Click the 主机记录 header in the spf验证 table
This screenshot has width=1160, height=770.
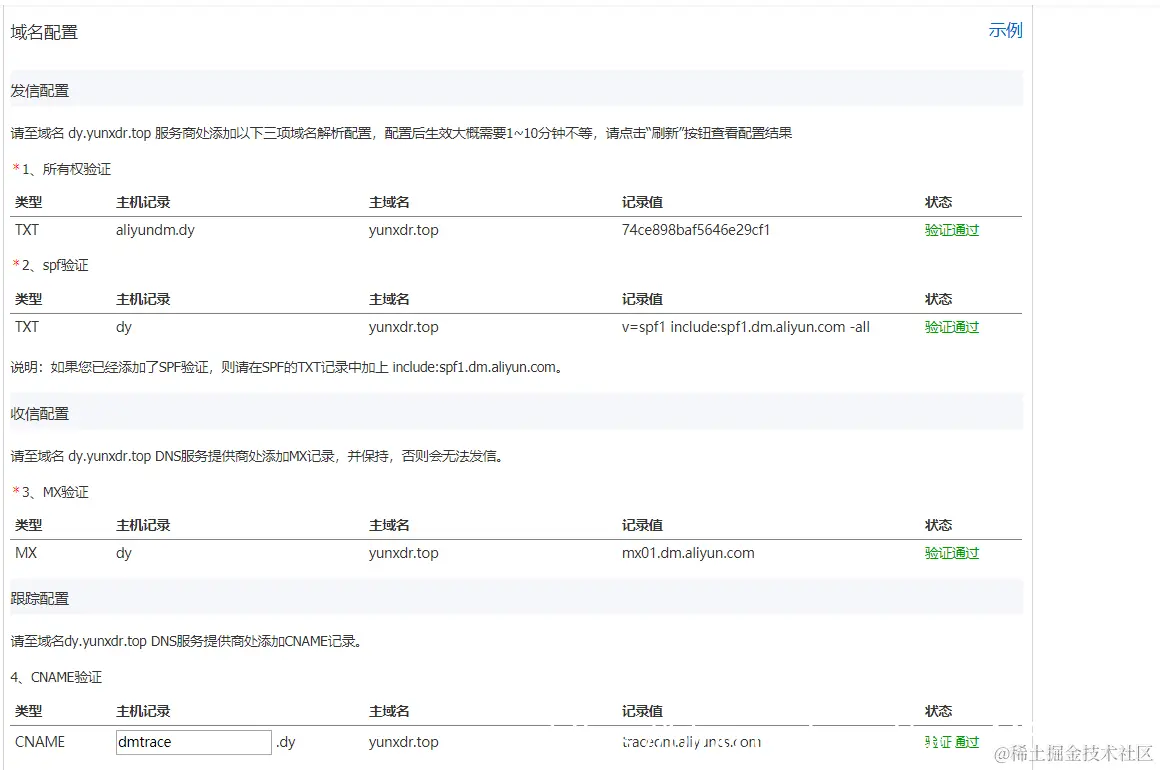point(144,299)
